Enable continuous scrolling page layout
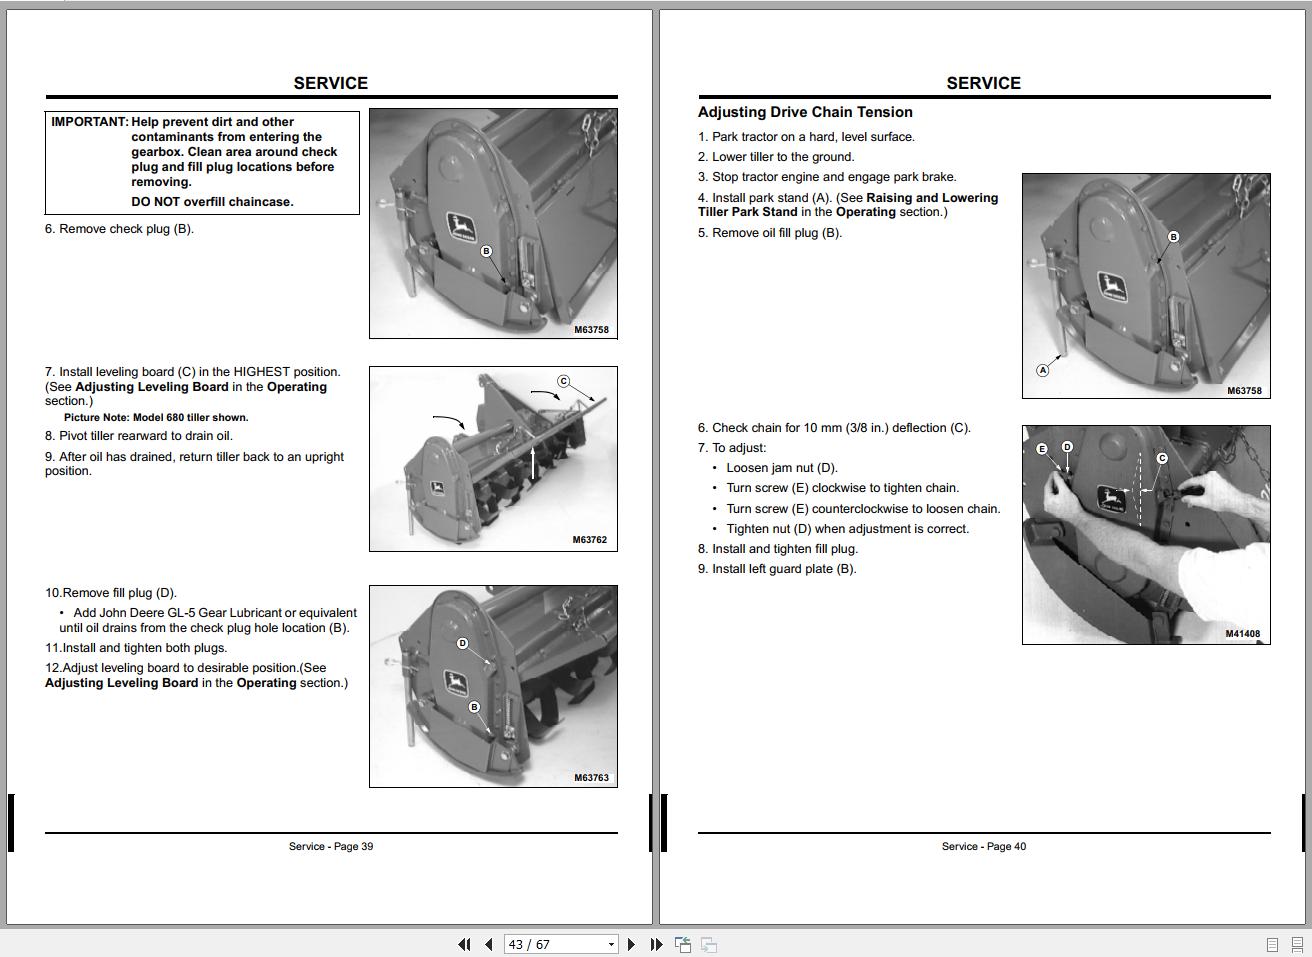Image resolution: width=1312 pixels, height=957 pixels. click(x=1296, y=944)
